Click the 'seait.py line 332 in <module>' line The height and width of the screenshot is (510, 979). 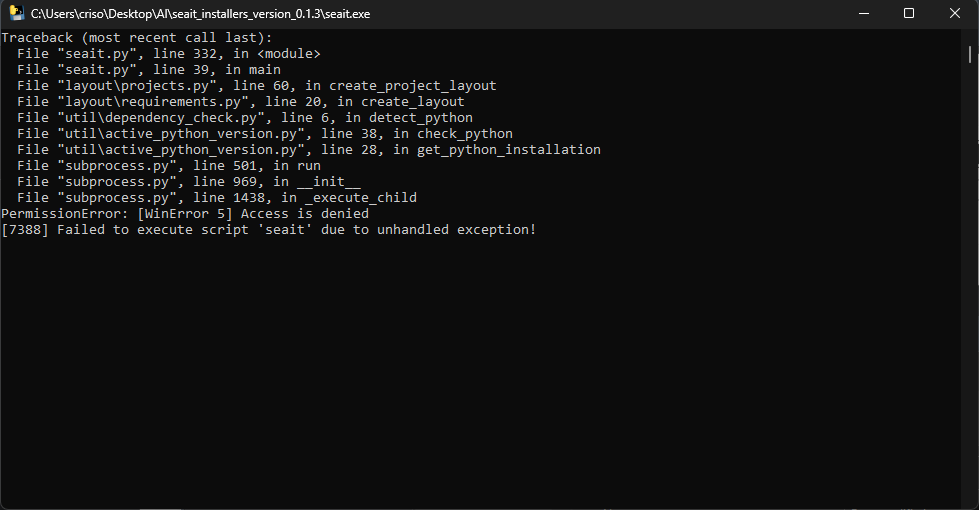pos(169,54)
